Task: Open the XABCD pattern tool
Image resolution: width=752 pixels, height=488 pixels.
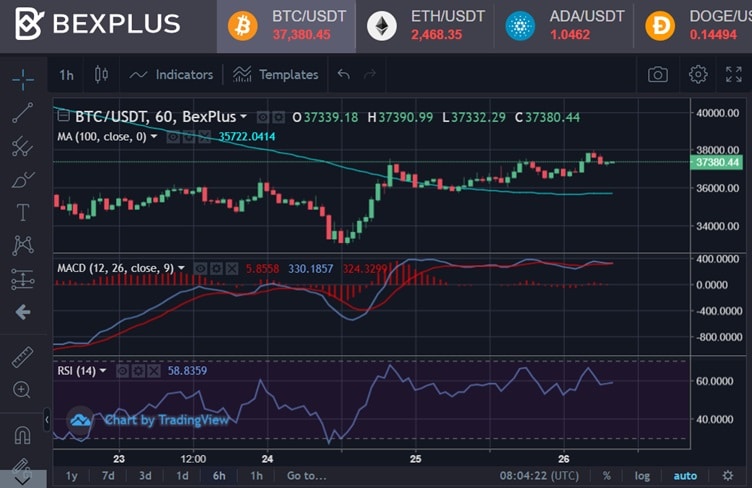Action: pyautogui.click(x=23, y=245)
